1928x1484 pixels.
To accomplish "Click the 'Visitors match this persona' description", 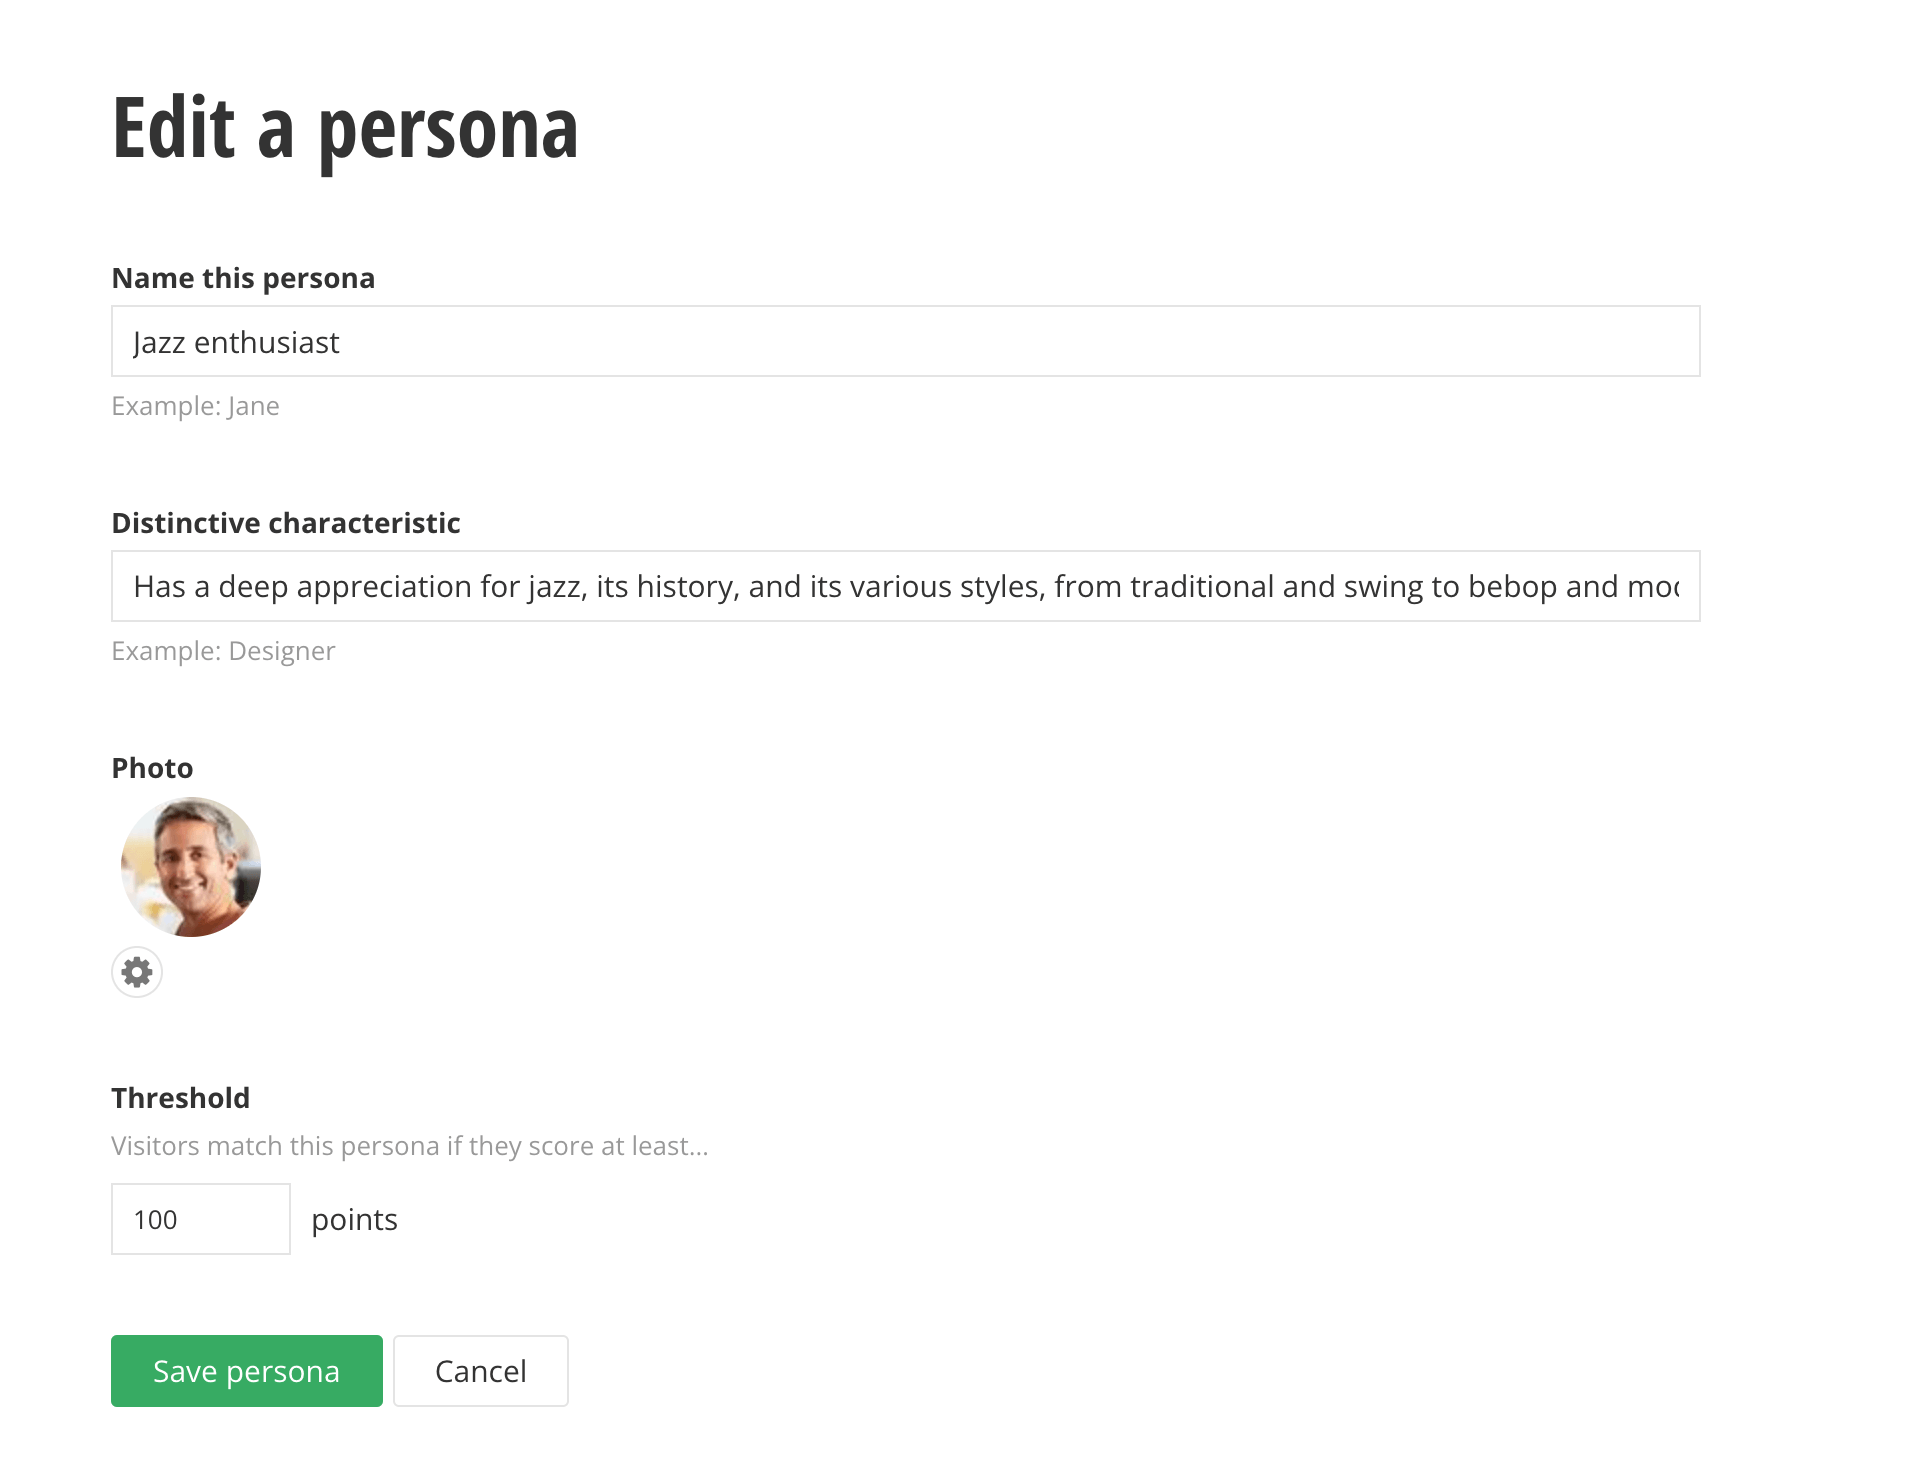I will tap(409, 1146).
